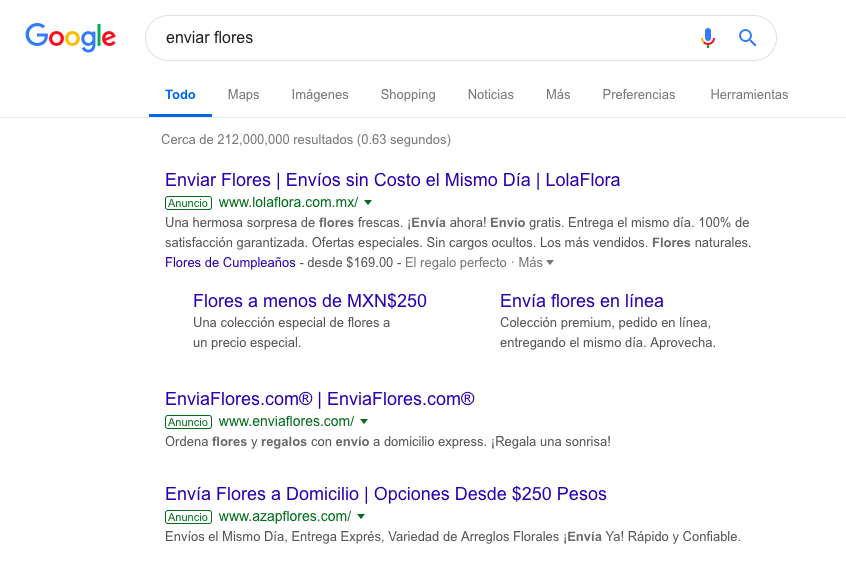Screen dimensions: 846x567
Task: Expand dropdown arrow next to www.lolaflora.com.mx
Action: (x=368, y=203)
